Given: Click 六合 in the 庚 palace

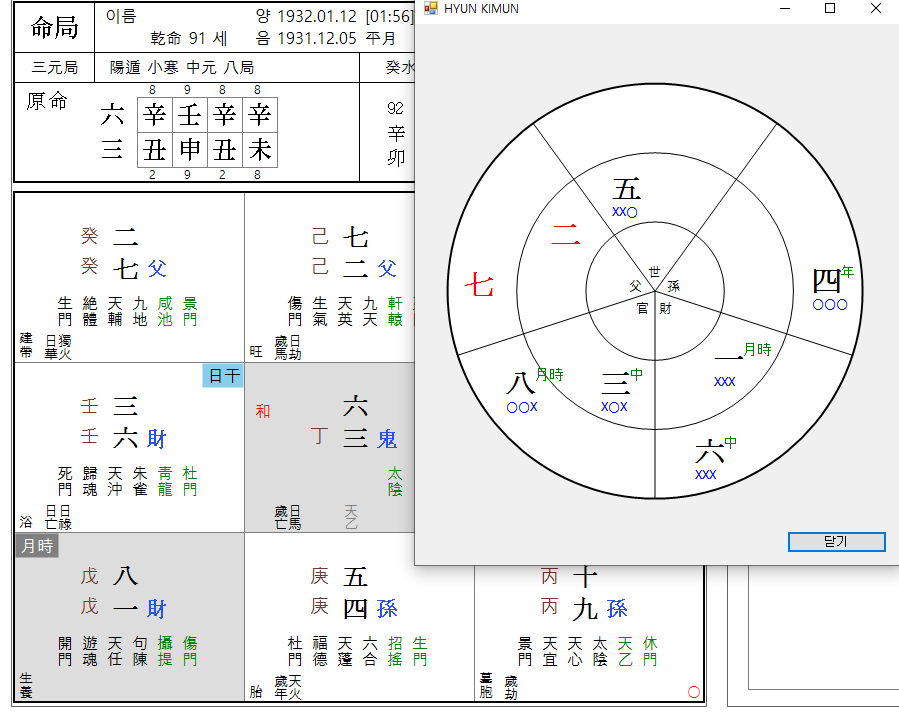Looking at the screenshot, I should point(370,651).
